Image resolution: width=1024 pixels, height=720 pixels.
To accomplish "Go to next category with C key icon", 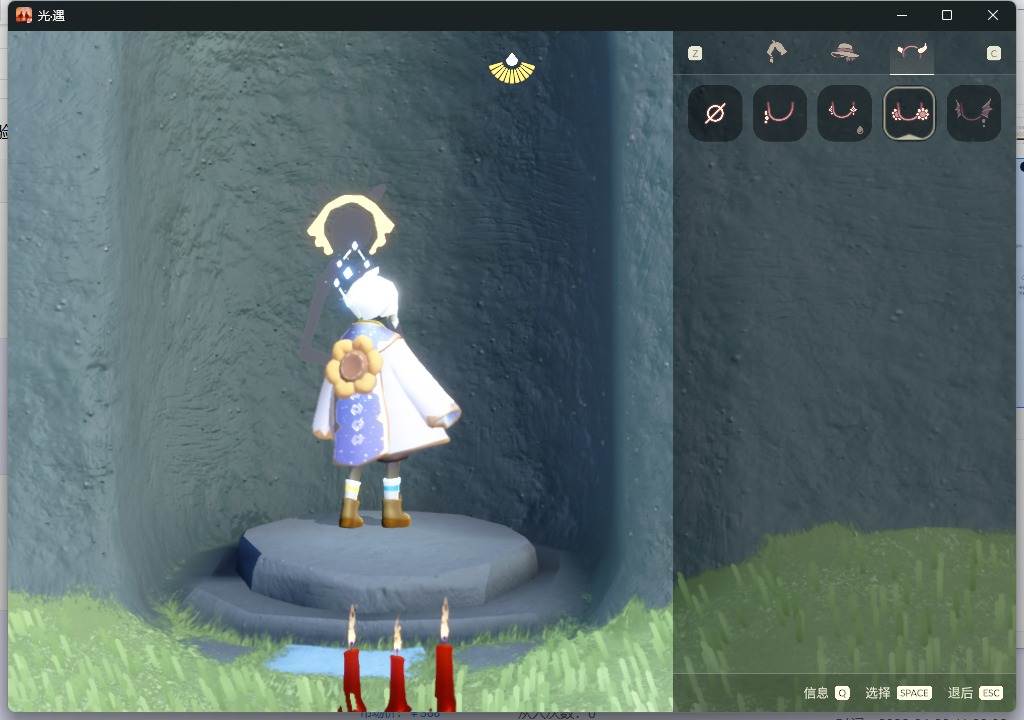I will pyautogui.click(x=993, y=54).
